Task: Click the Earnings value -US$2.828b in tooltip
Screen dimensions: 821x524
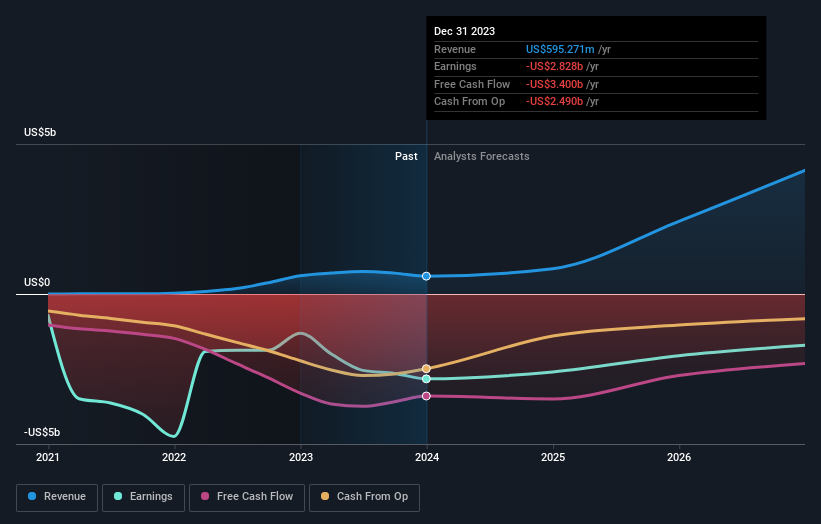Action: (554, 66)
